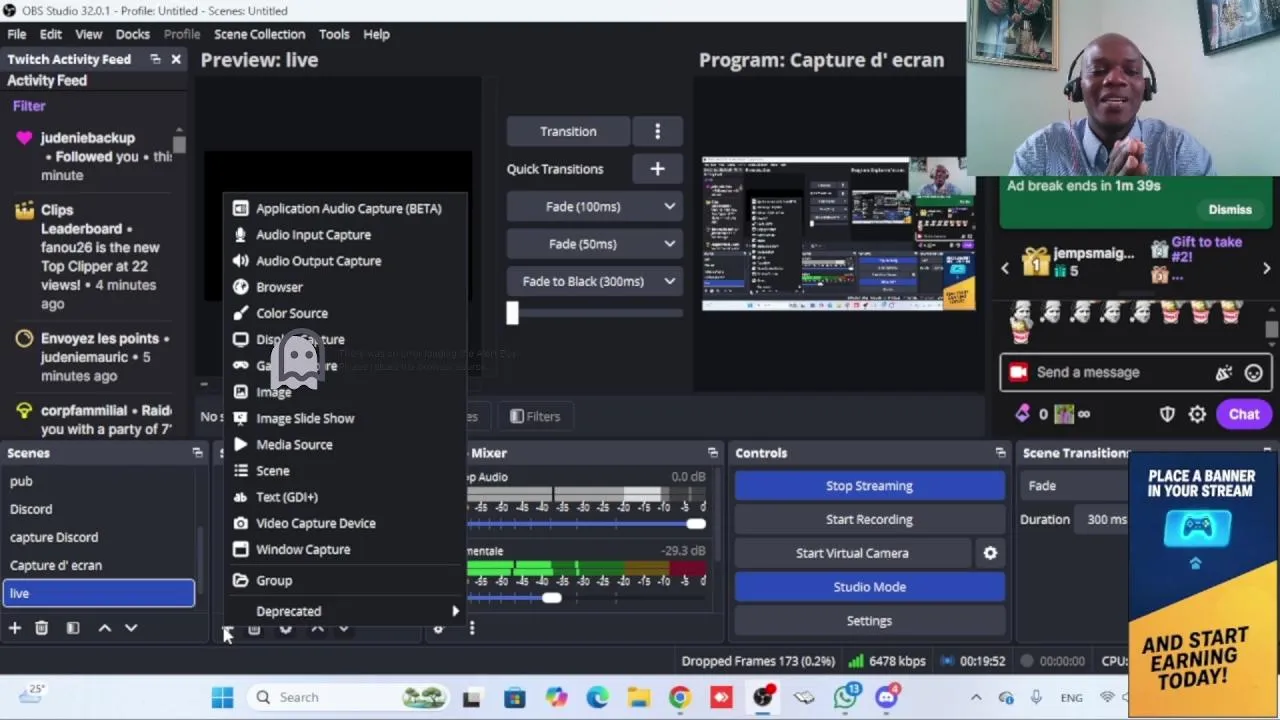Image resolution: width=1280 pixels, height=720 pixels.
Task: Click Stop Streaming button
Action: click(870, 486)
